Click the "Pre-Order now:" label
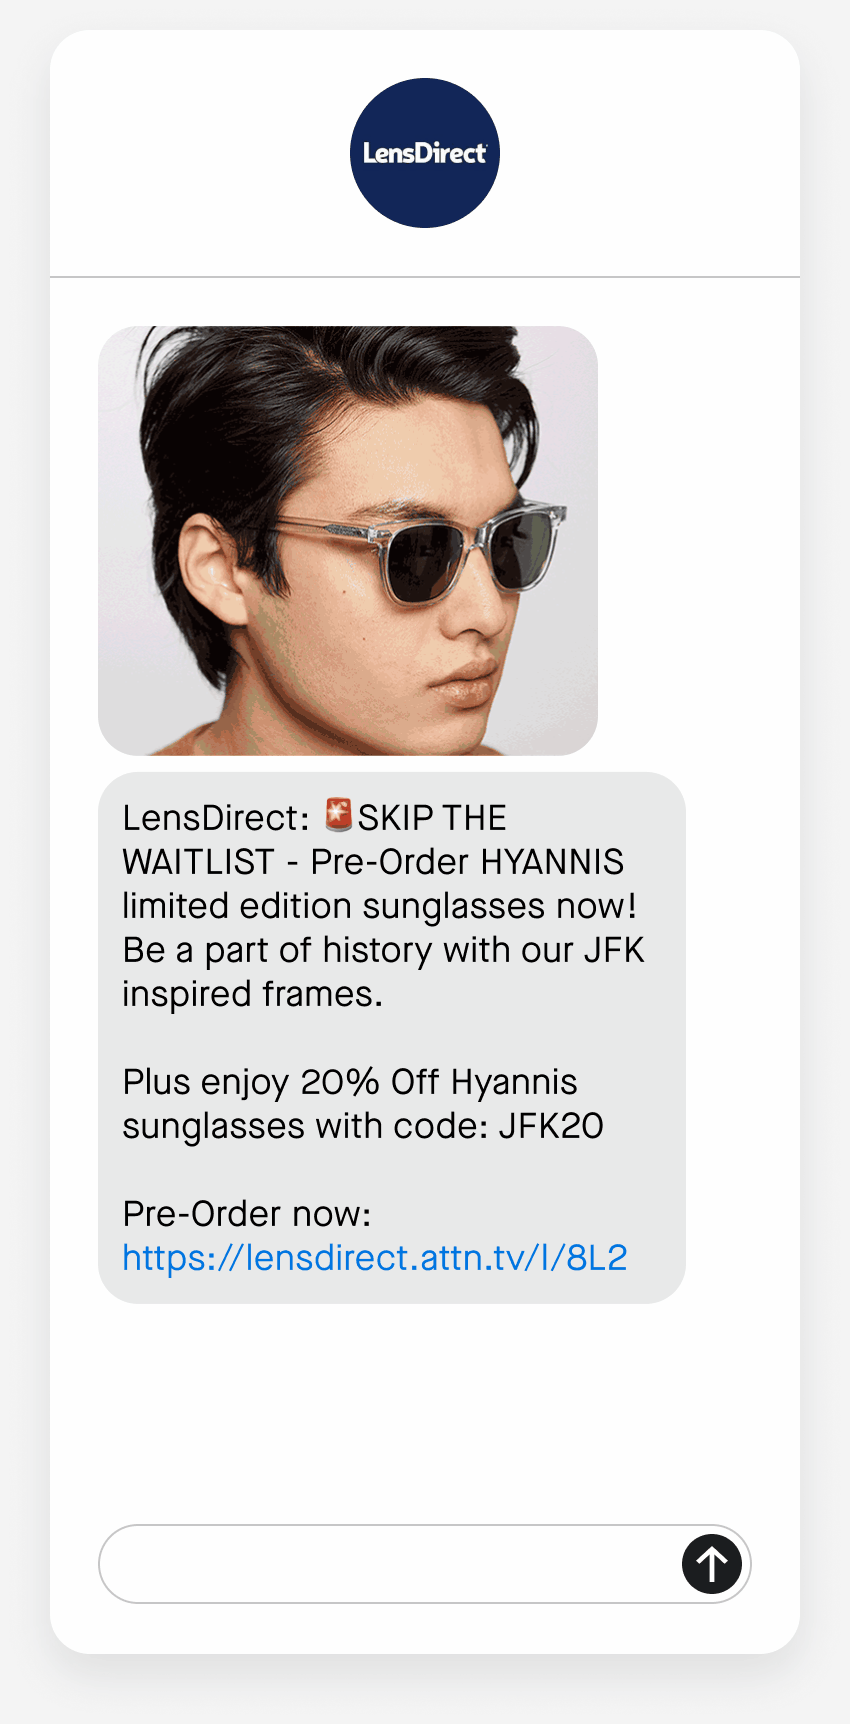The height and width of the screenshot is (1724, 850). [x=247, y=1214]
